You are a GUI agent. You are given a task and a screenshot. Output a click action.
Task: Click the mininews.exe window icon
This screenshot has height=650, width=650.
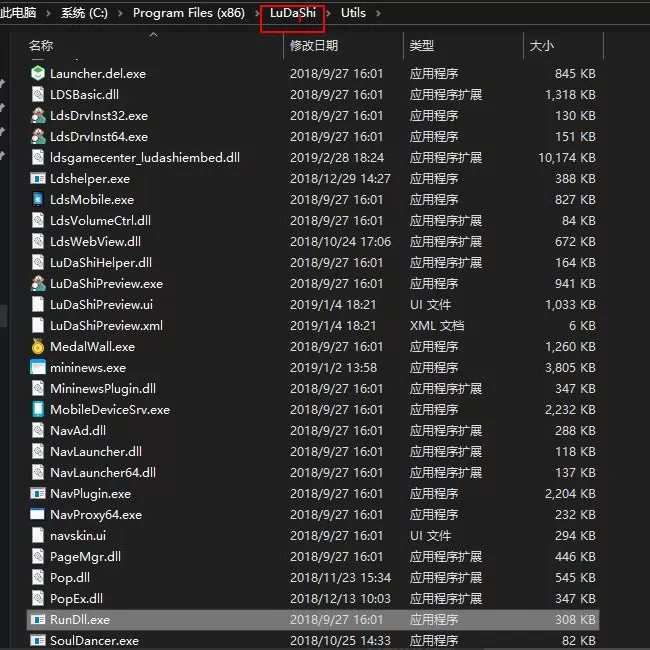tap(38, 367)
